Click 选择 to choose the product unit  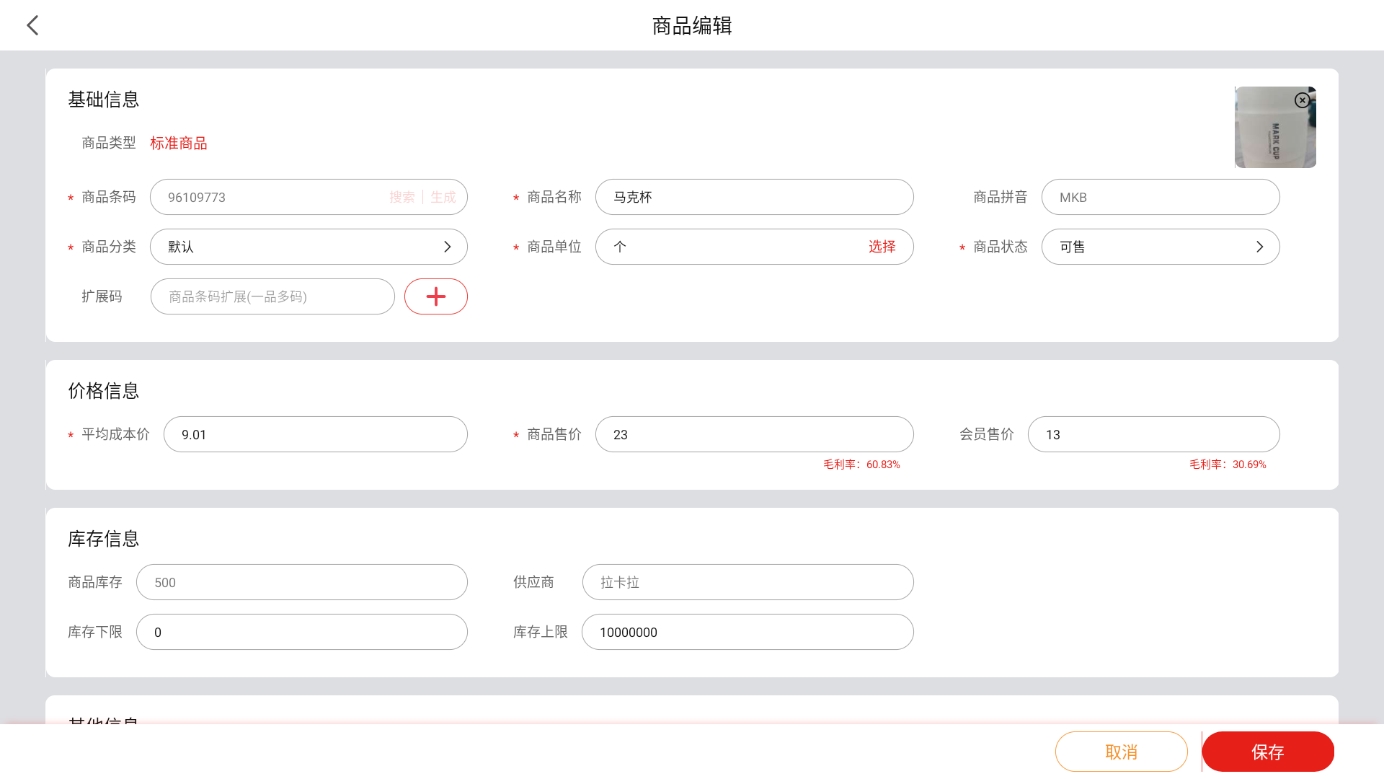(x=881, y=247)
